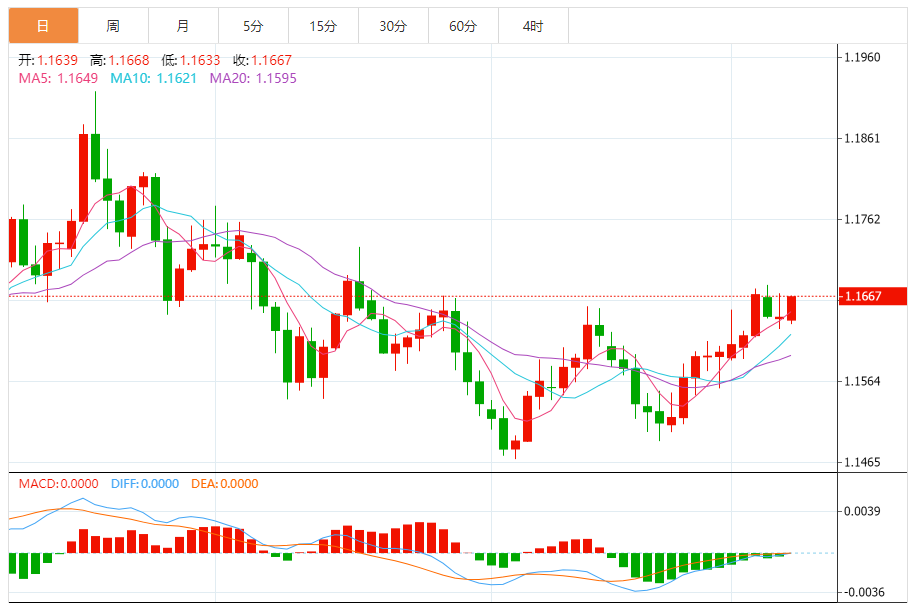Click the rightmost red candlestick
Viewport: 913px width, 603px height.
point(791,308)
